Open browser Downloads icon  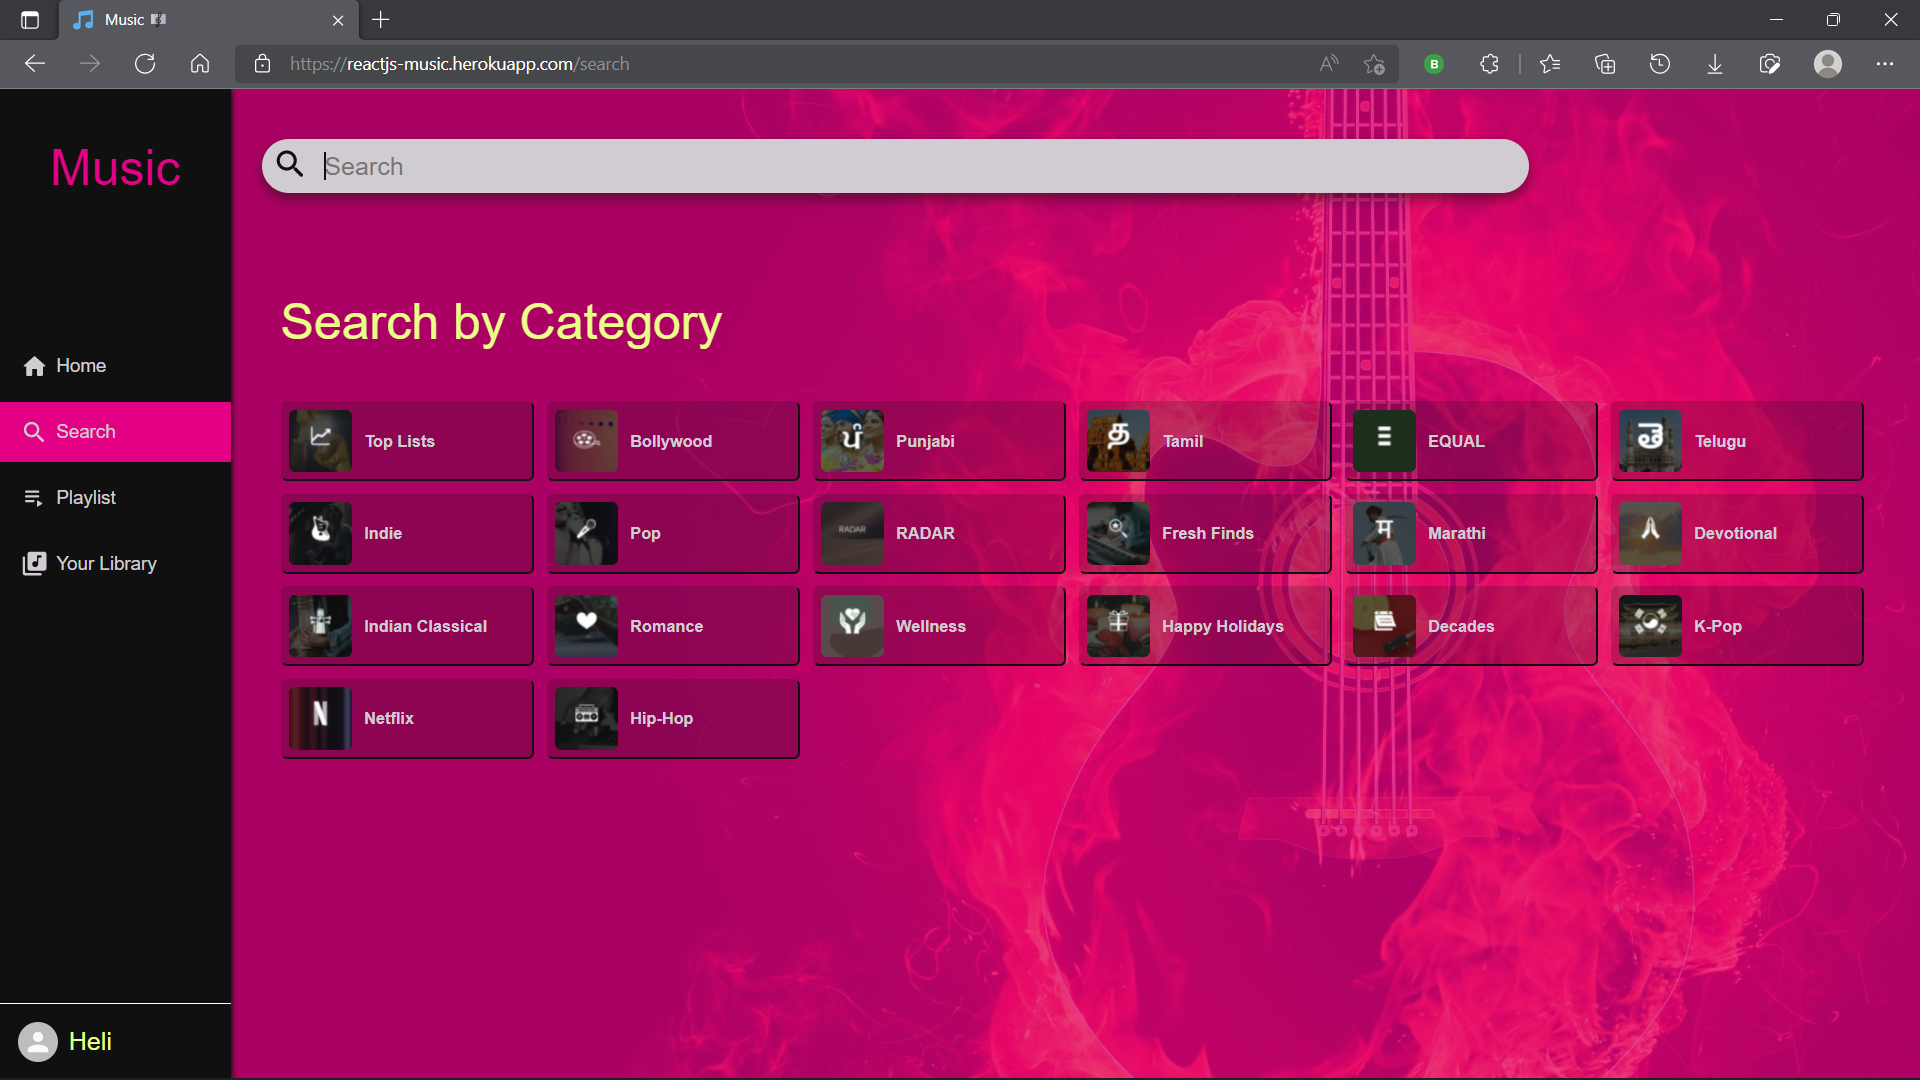click(x=1714, y=64)
